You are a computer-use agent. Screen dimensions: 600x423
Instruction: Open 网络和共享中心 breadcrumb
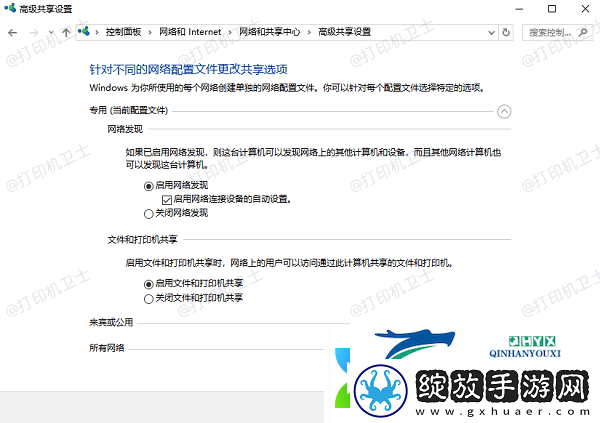click(x=269, y=32)
